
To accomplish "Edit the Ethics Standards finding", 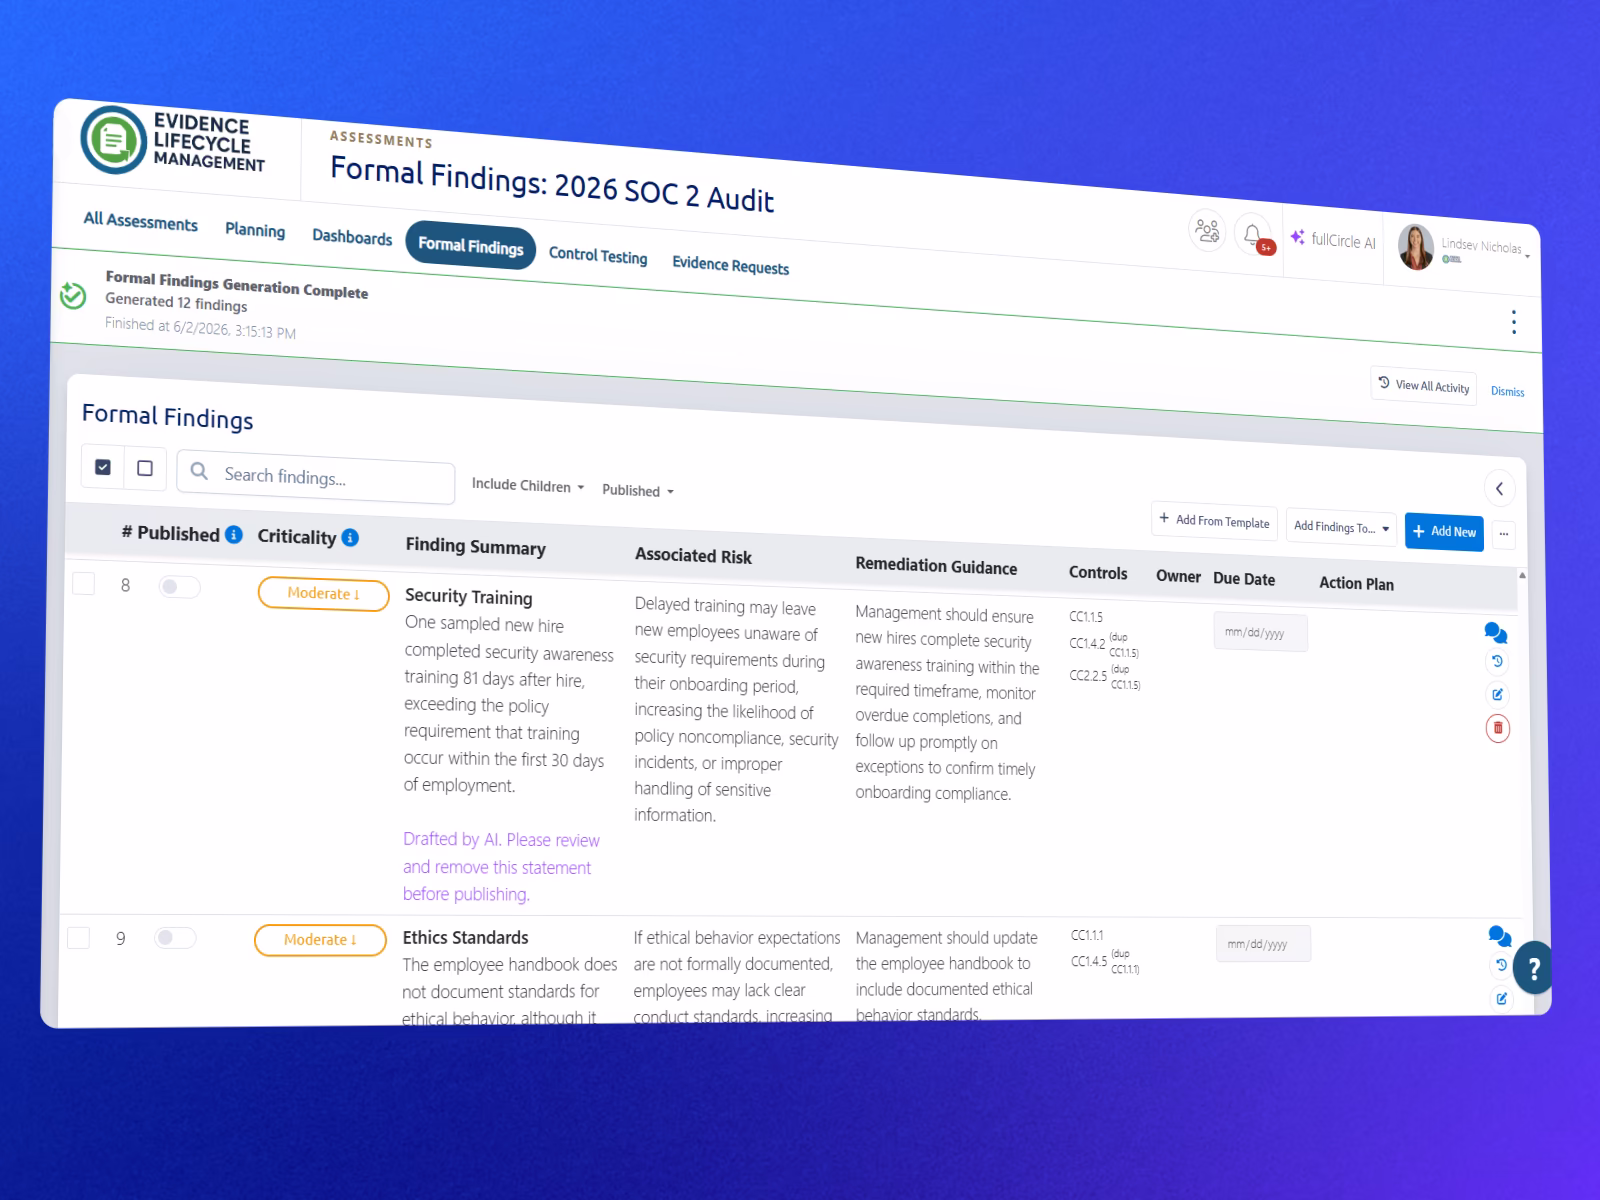I will coord(1502,998).
